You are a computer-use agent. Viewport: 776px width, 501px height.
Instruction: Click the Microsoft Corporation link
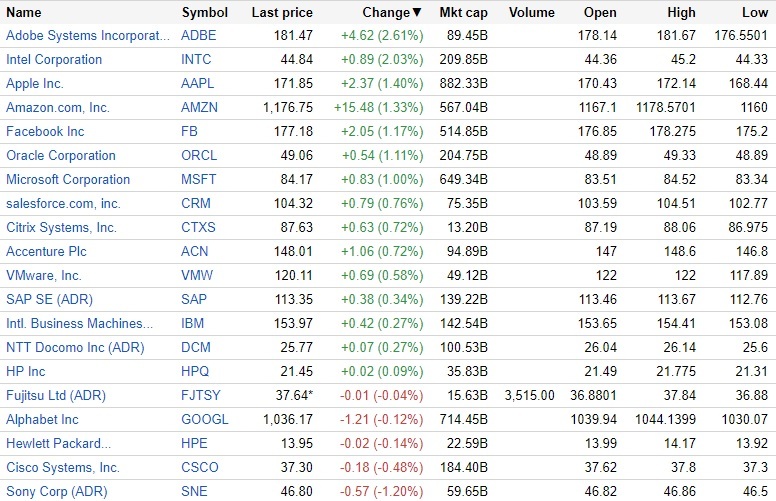(68, 179)
